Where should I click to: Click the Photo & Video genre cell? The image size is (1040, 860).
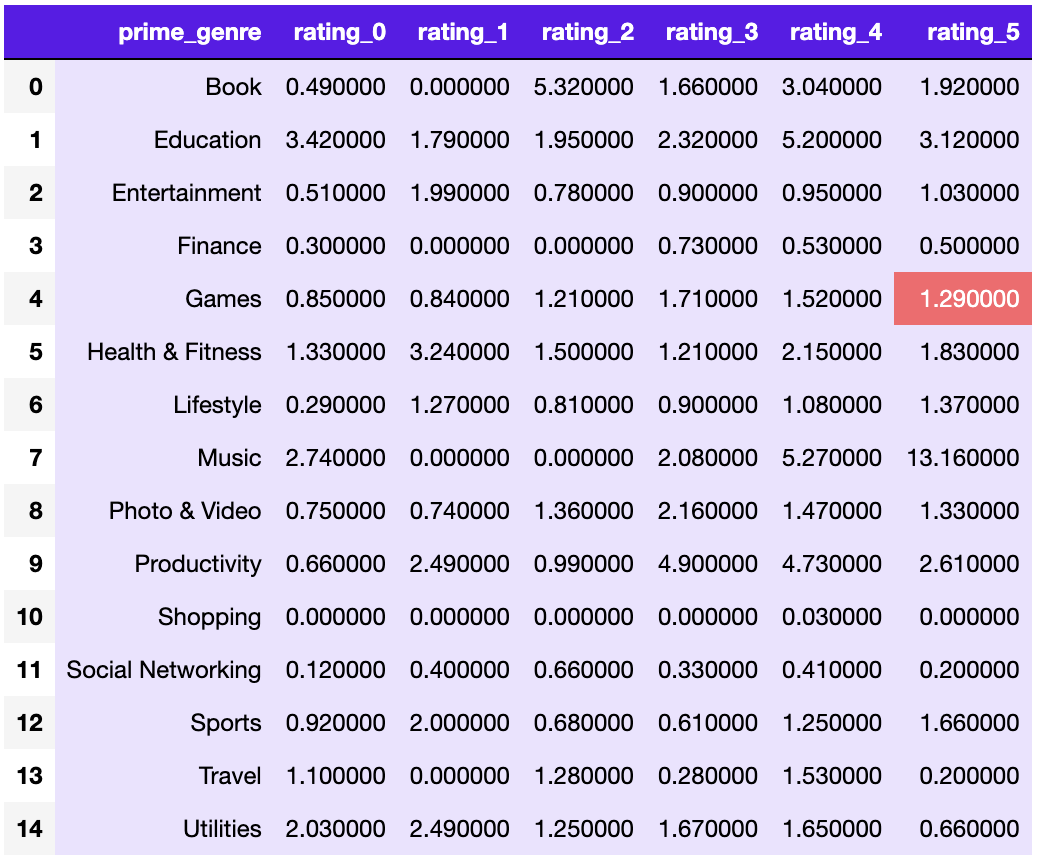click(184, 511)
